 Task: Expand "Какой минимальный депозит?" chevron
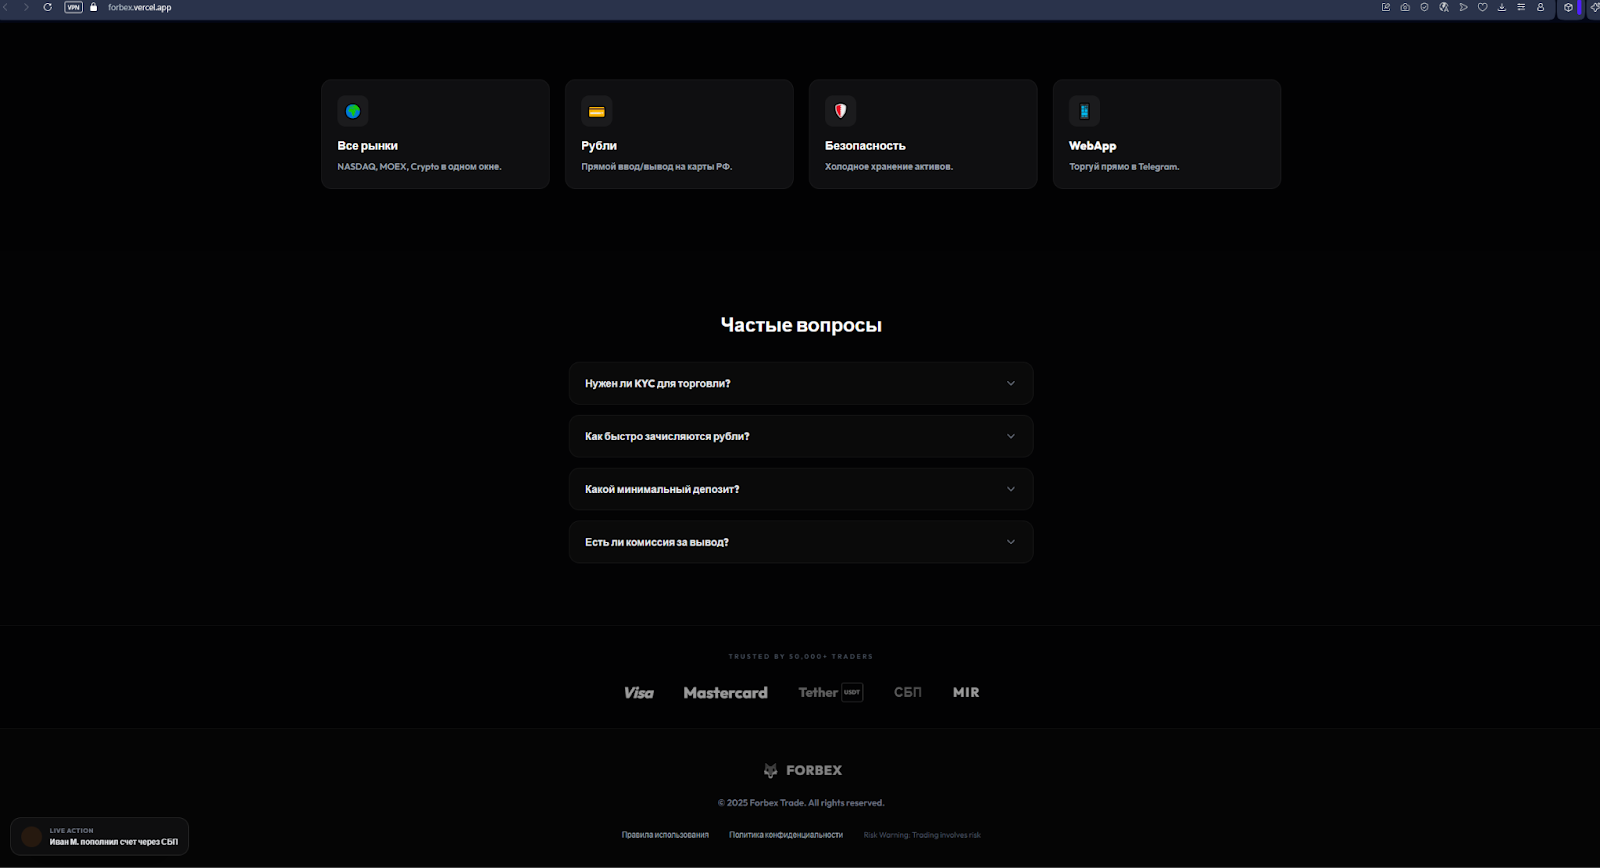click(x=1010, y=489)
